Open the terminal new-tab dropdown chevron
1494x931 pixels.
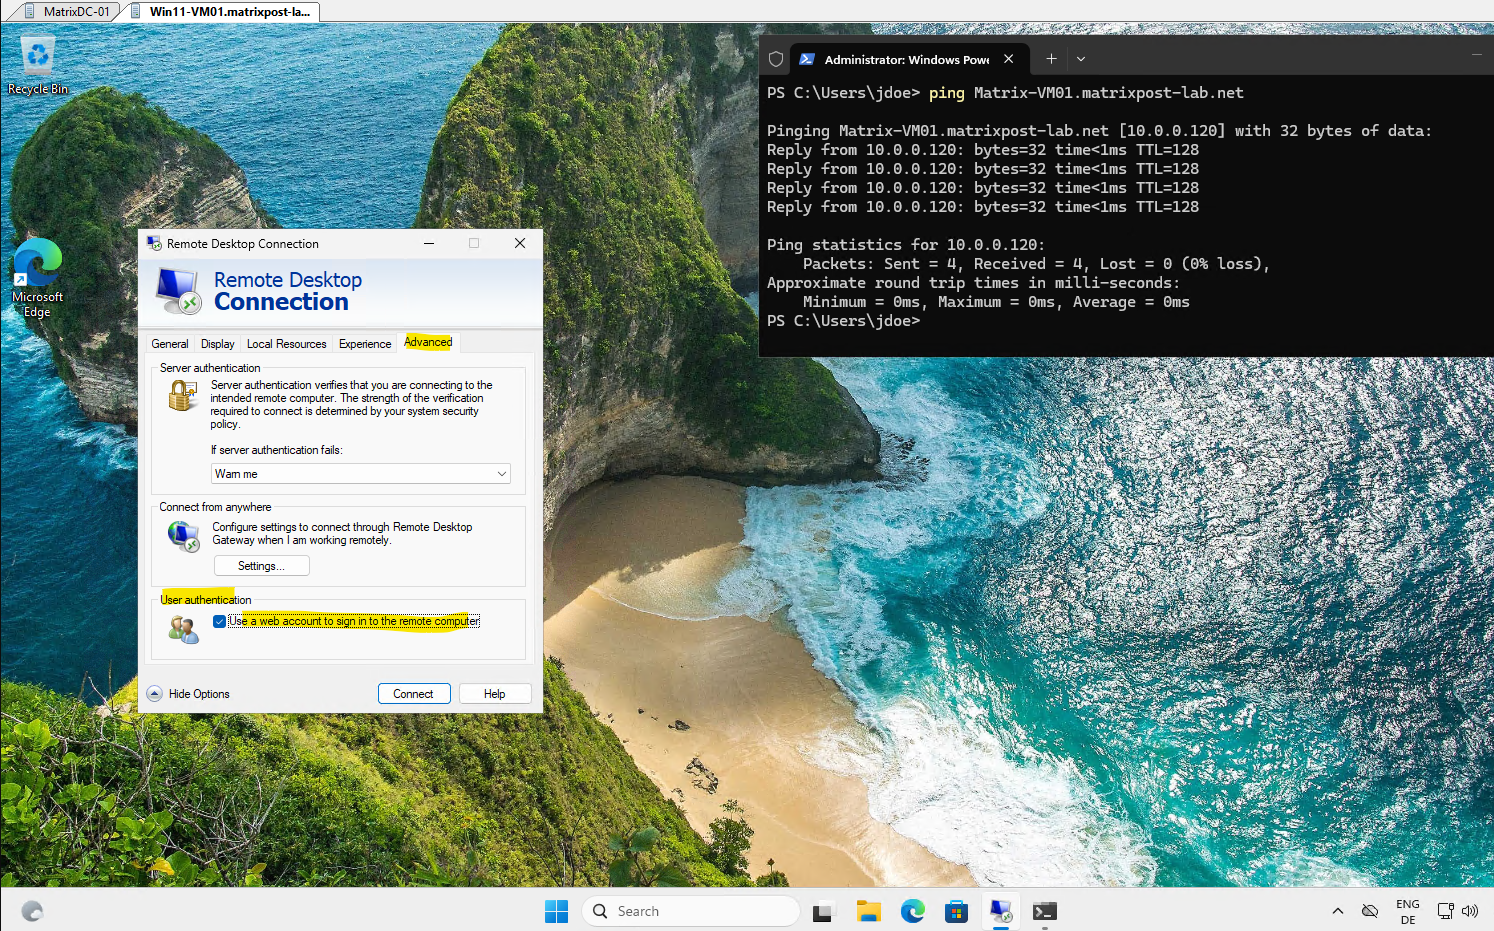[1081, 59]
